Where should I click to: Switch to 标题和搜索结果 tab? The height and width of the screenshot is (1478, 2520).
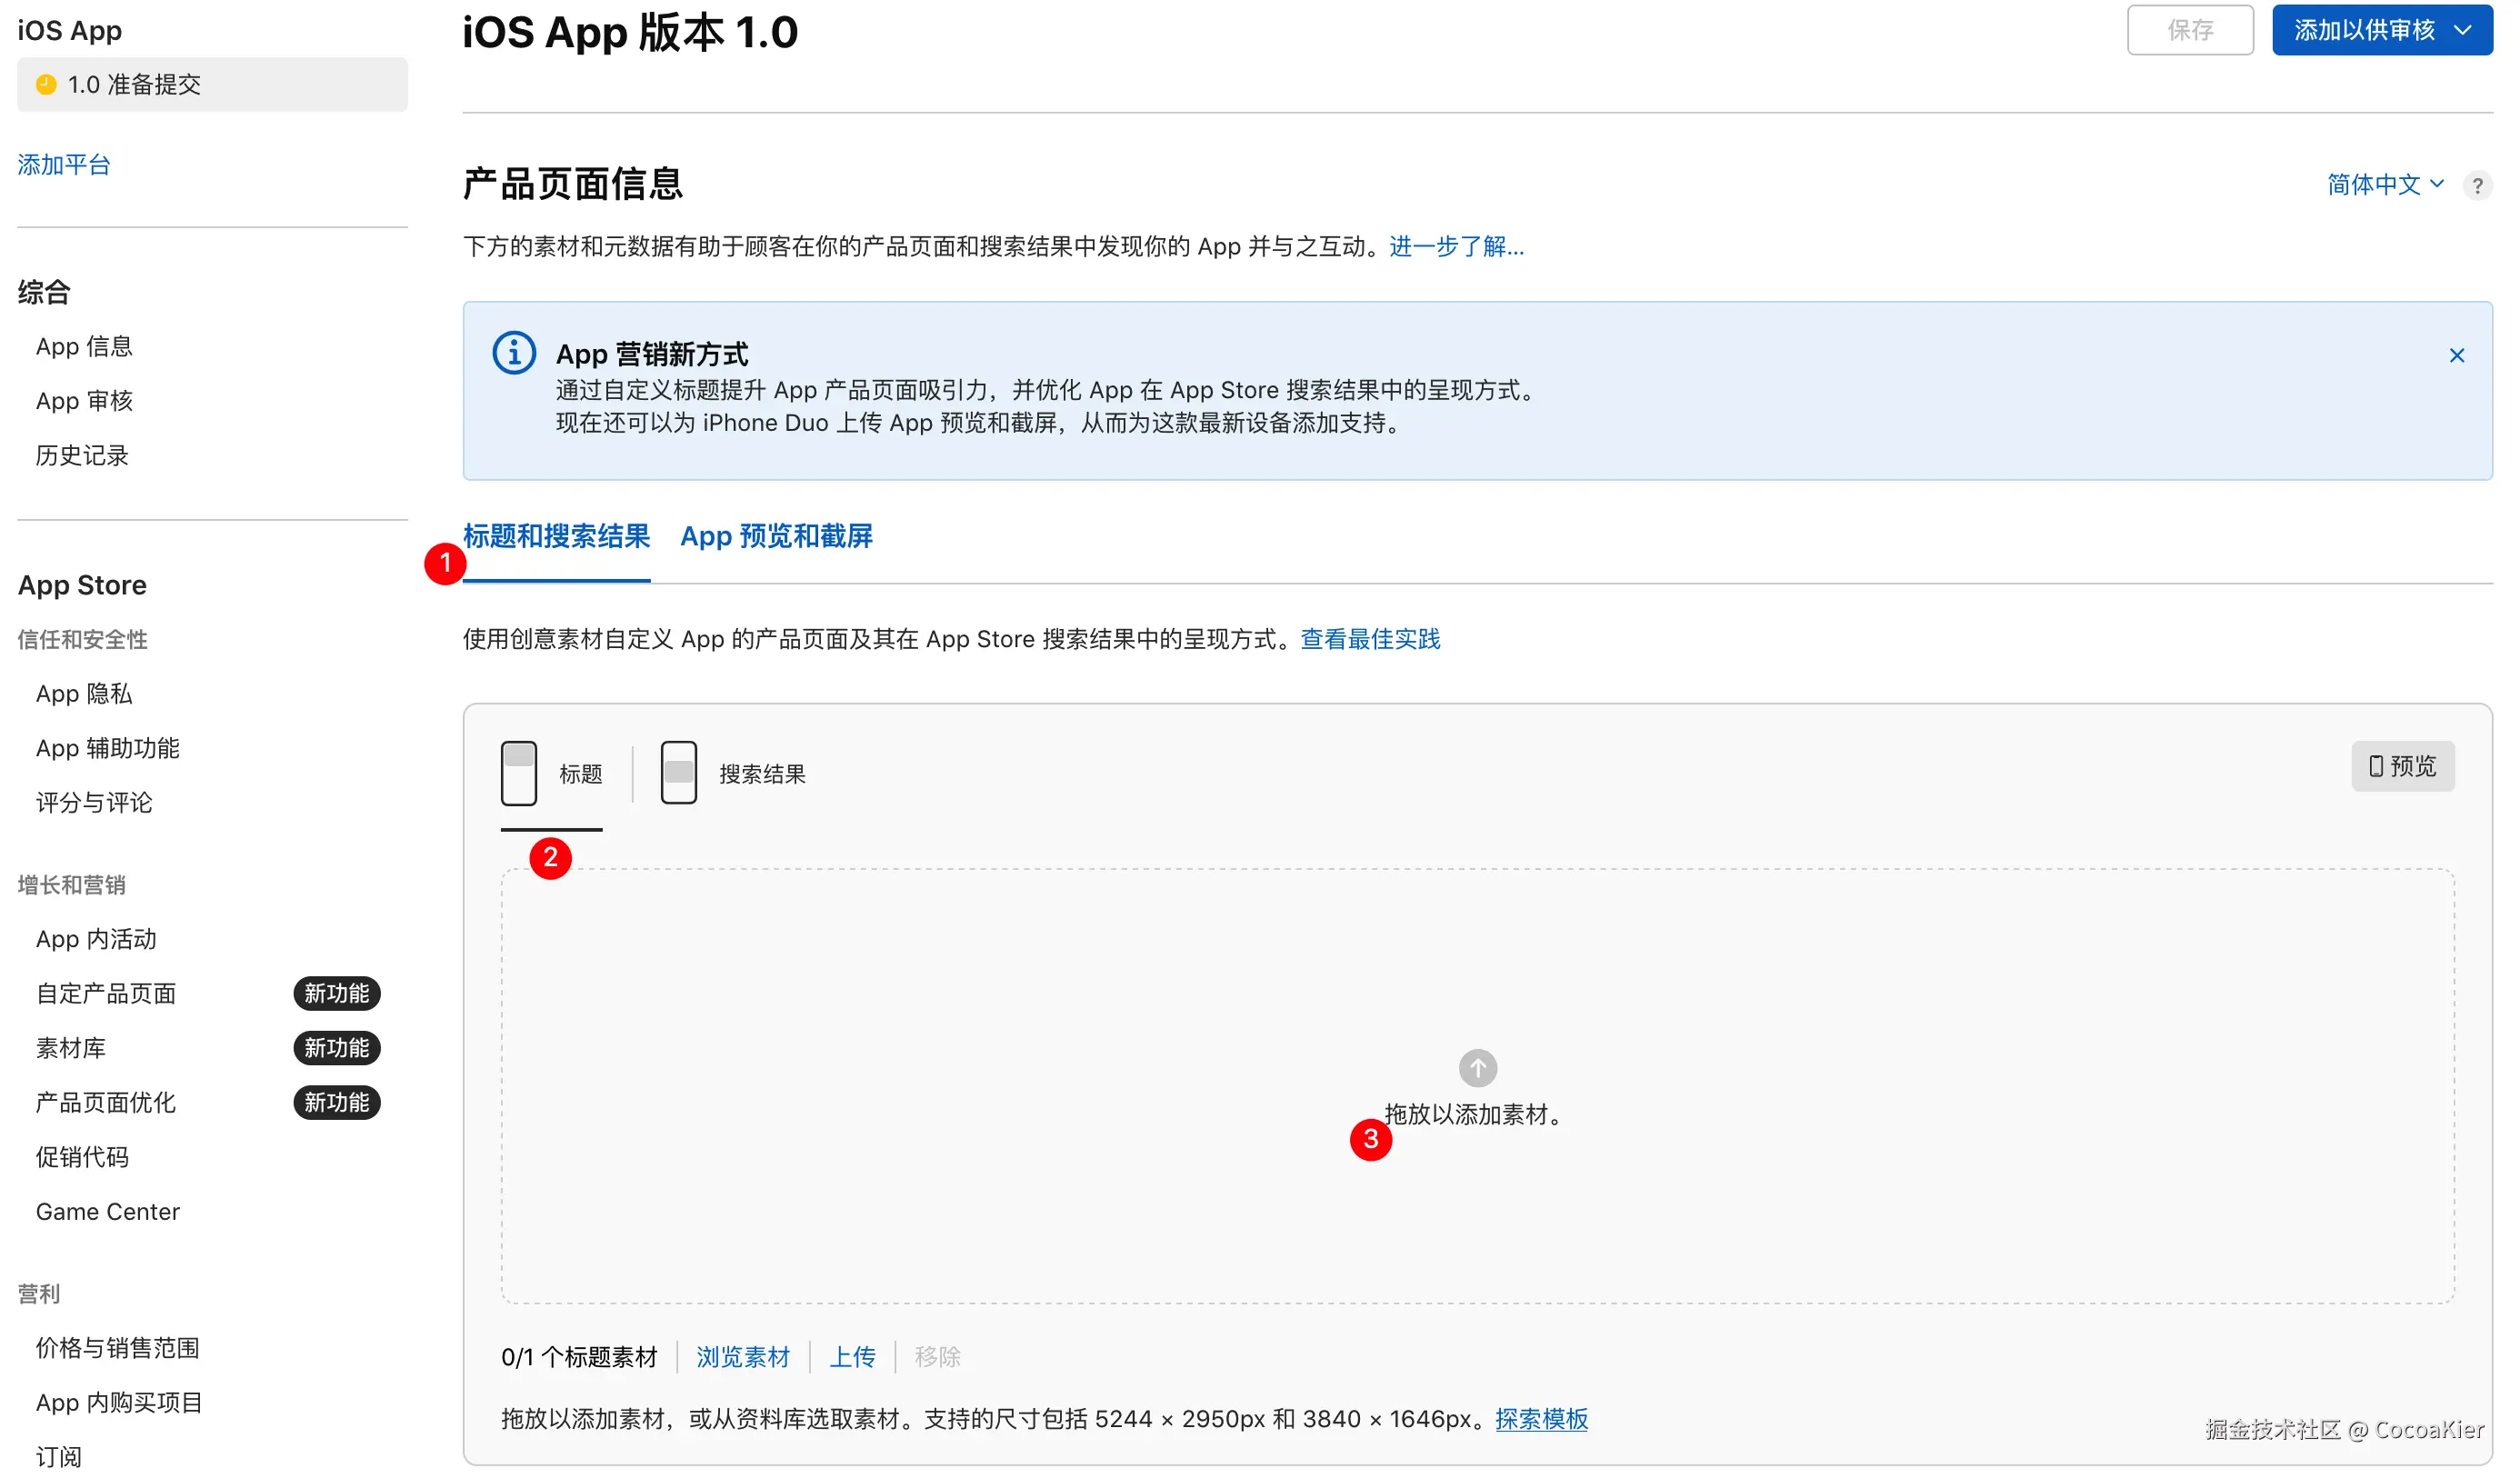point(556,537)
